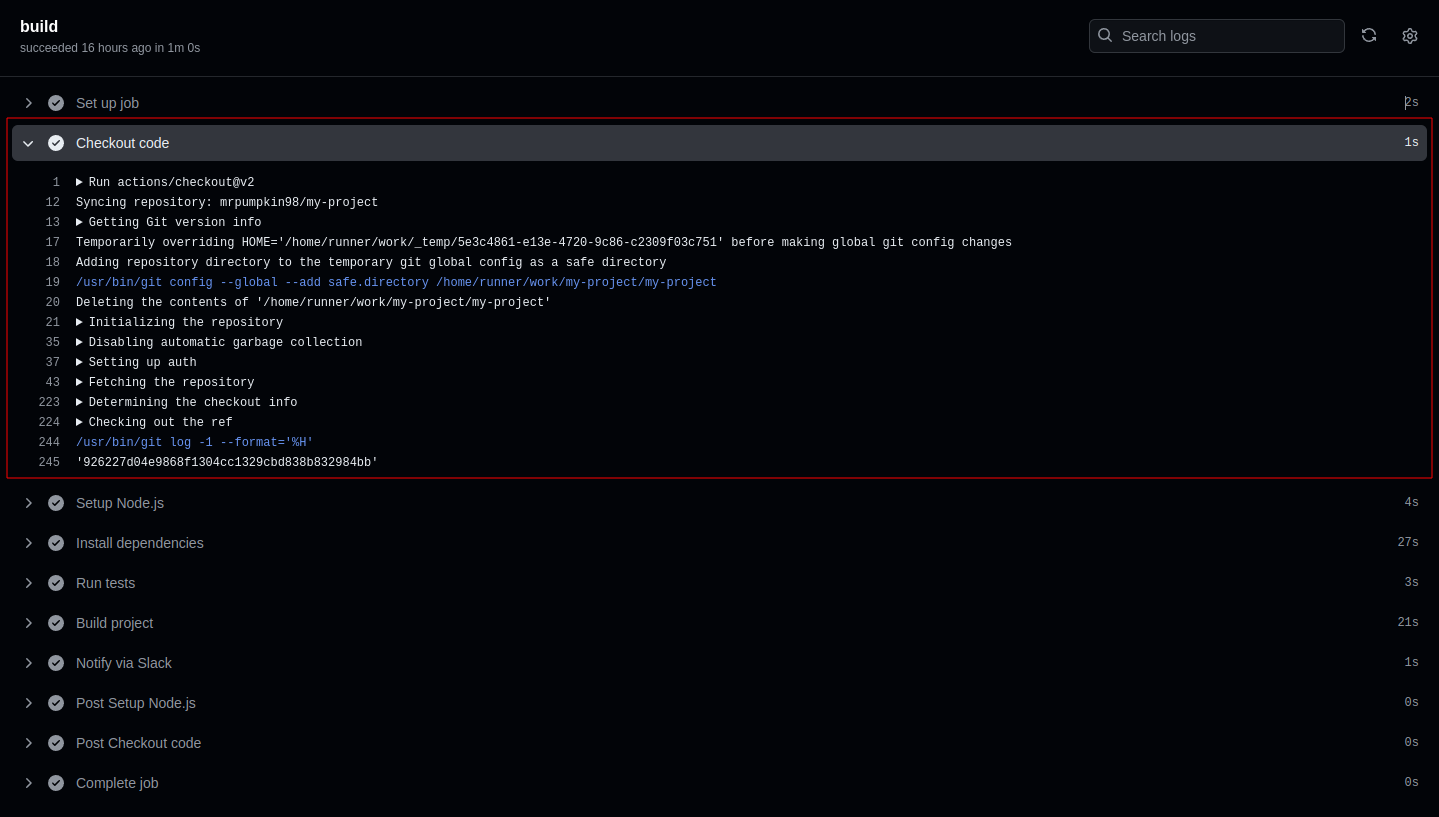Click the commit hash '926227d04e9868f...' line
Viewport: 1439px width, 817px height.
227,463
